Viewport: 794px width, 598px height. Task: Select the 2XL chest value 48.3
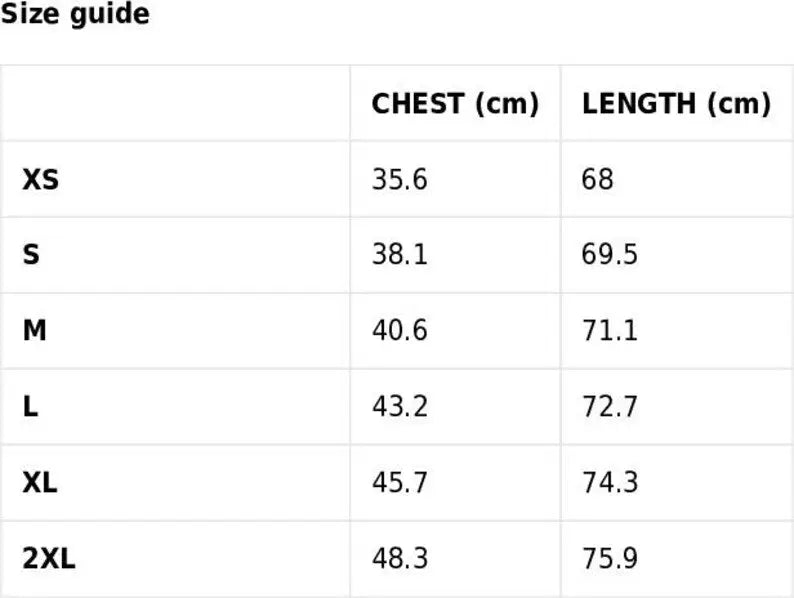[x=400, y=559]
